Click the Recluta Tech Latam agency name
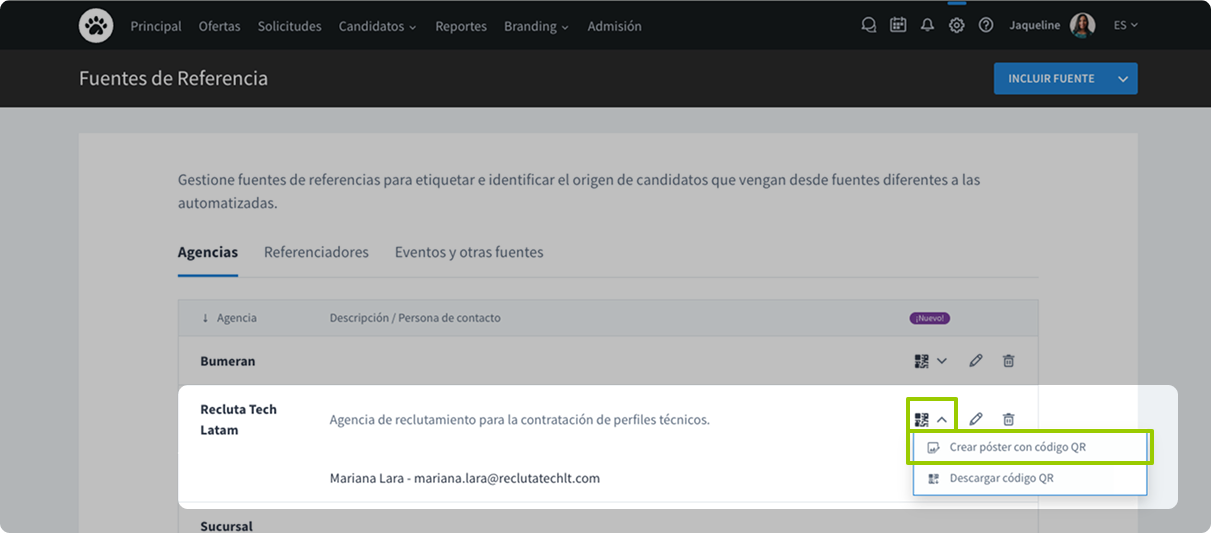This screenshot has width=1211, height=533. coord(239,420)
